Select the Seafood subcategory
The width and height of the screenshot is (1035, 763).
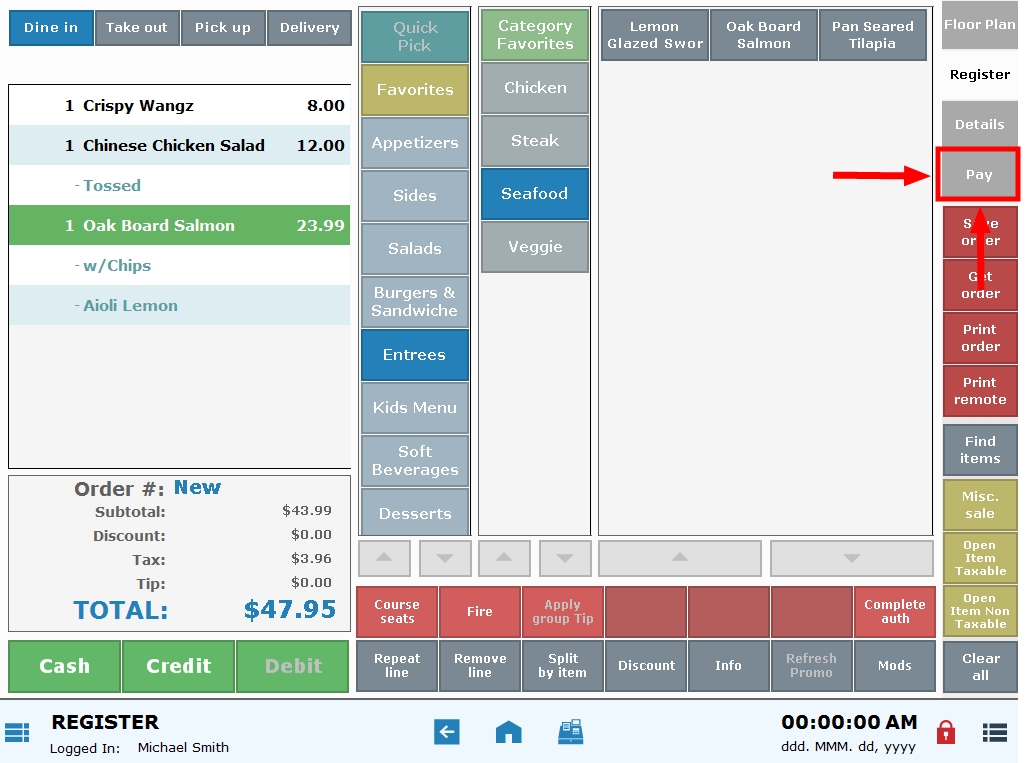click(535, 193)
